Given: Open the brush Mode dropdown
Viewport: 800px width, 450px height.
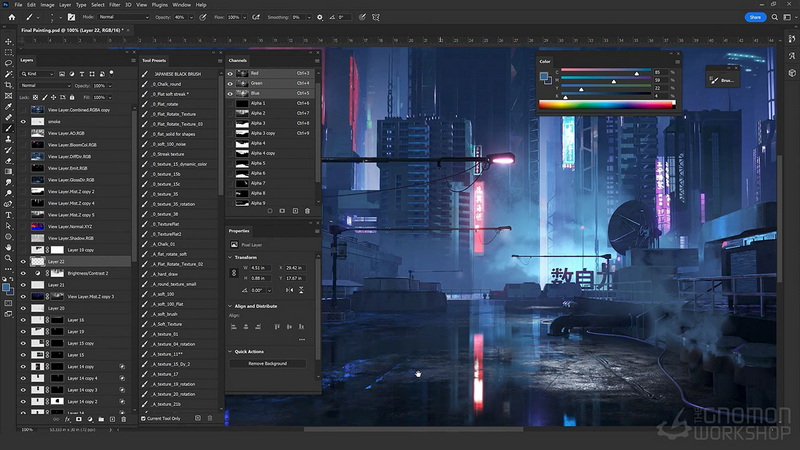Looking at the screenshot, I should [x=123, y=17].
